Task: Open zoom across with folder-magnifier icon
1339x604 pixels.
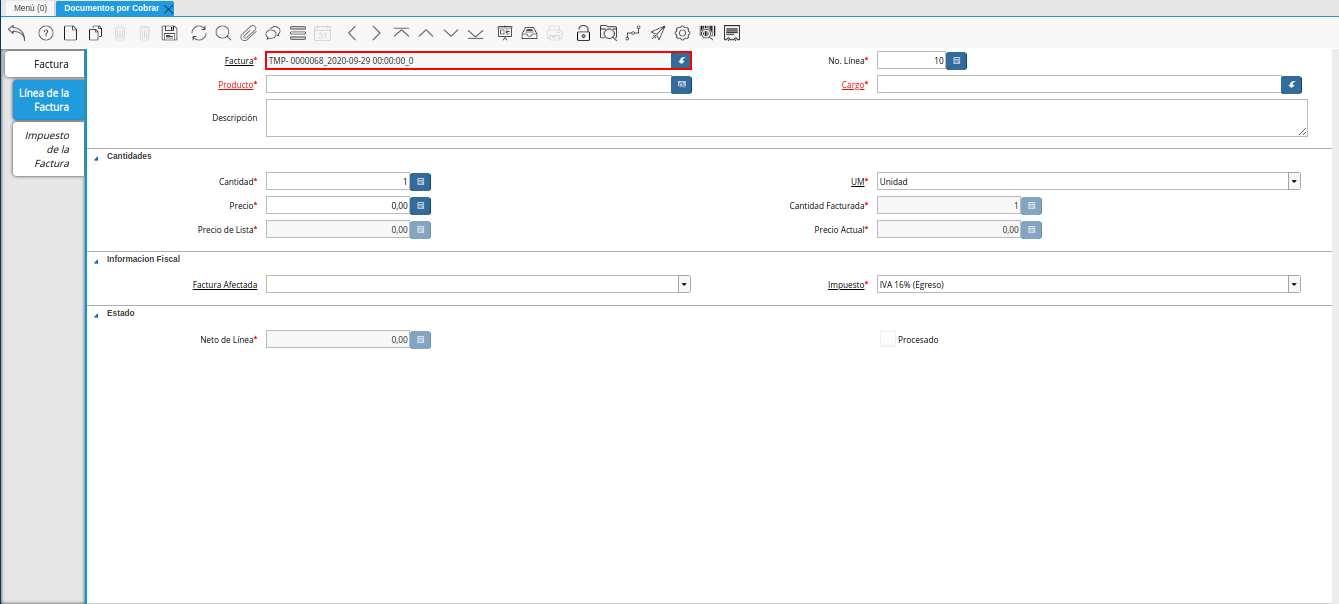Action: [608, 33]
